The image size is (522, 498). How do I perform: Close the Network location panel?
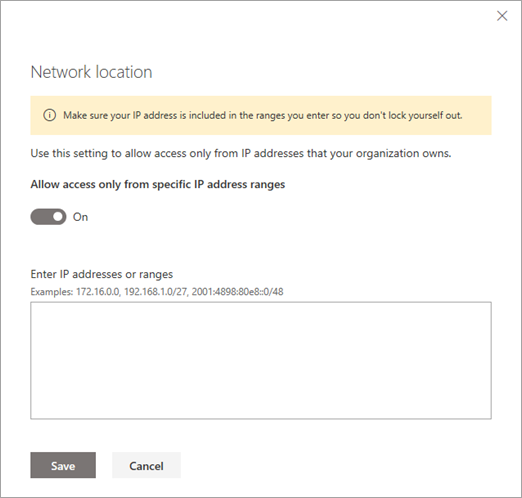coord(502,16)
